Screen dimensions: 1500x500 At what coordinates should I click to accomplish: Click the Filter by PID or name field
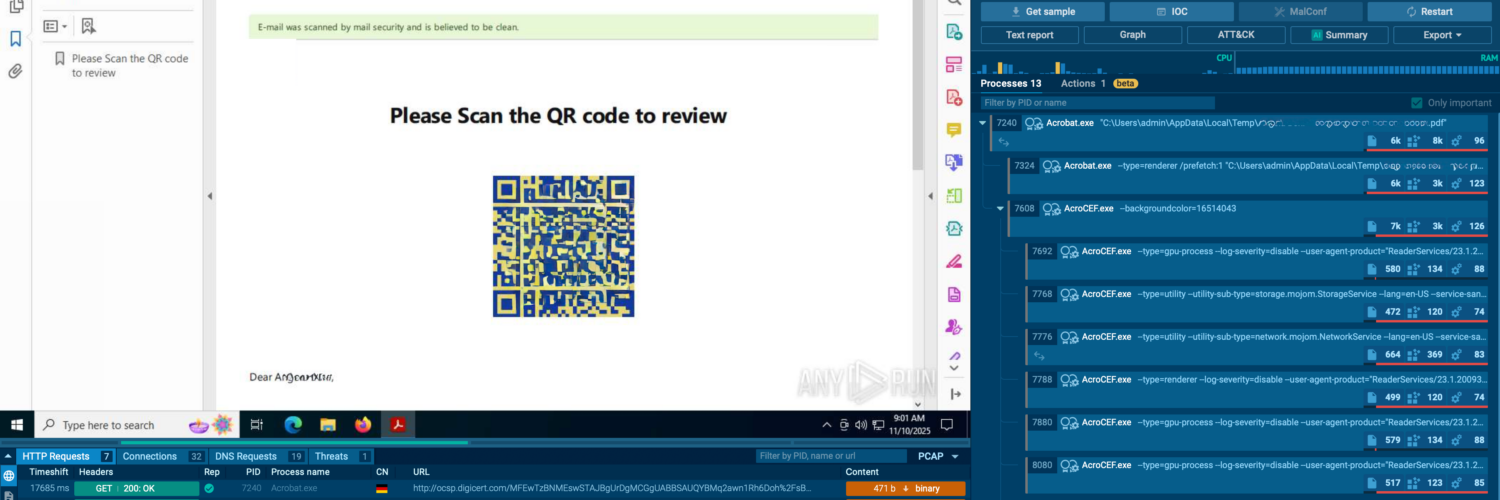pos(1097,103)
